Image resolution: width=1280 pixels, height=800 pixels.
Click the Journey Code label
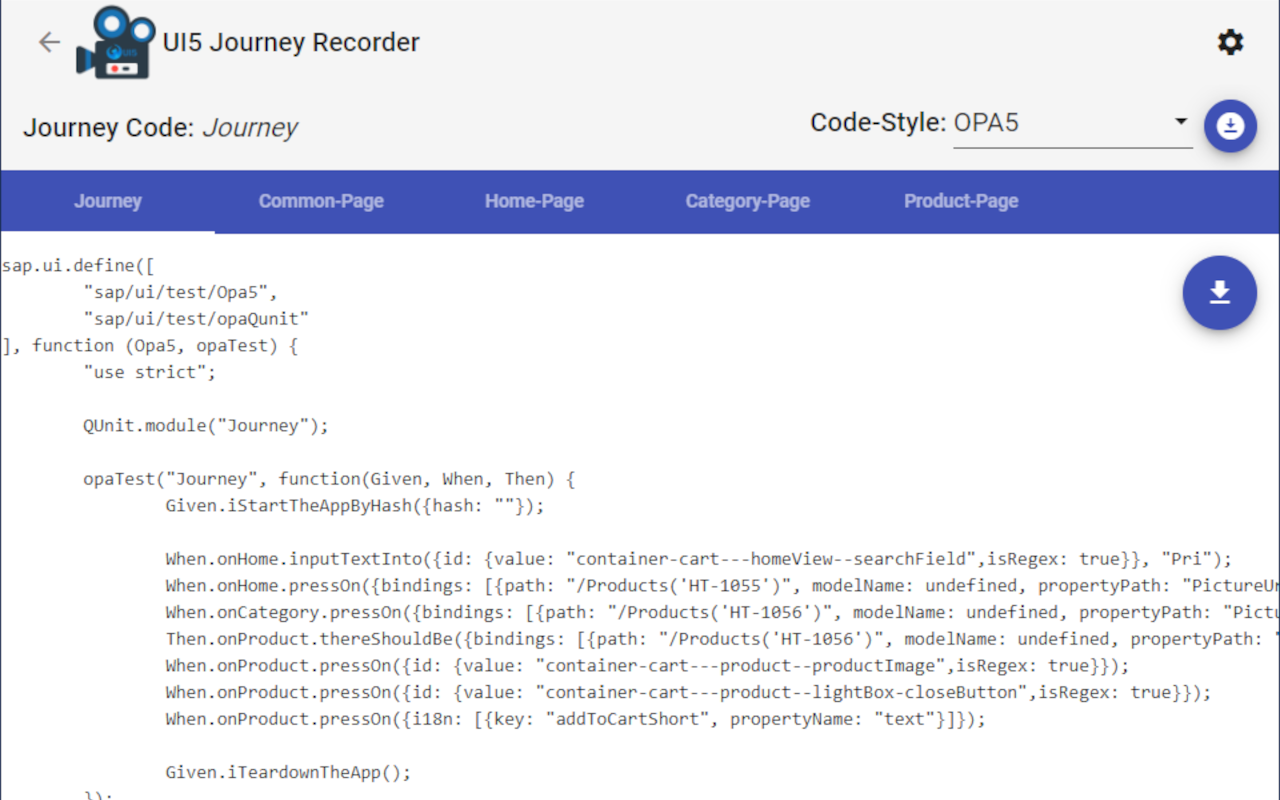pyautogui.click(x=108, y=127)
